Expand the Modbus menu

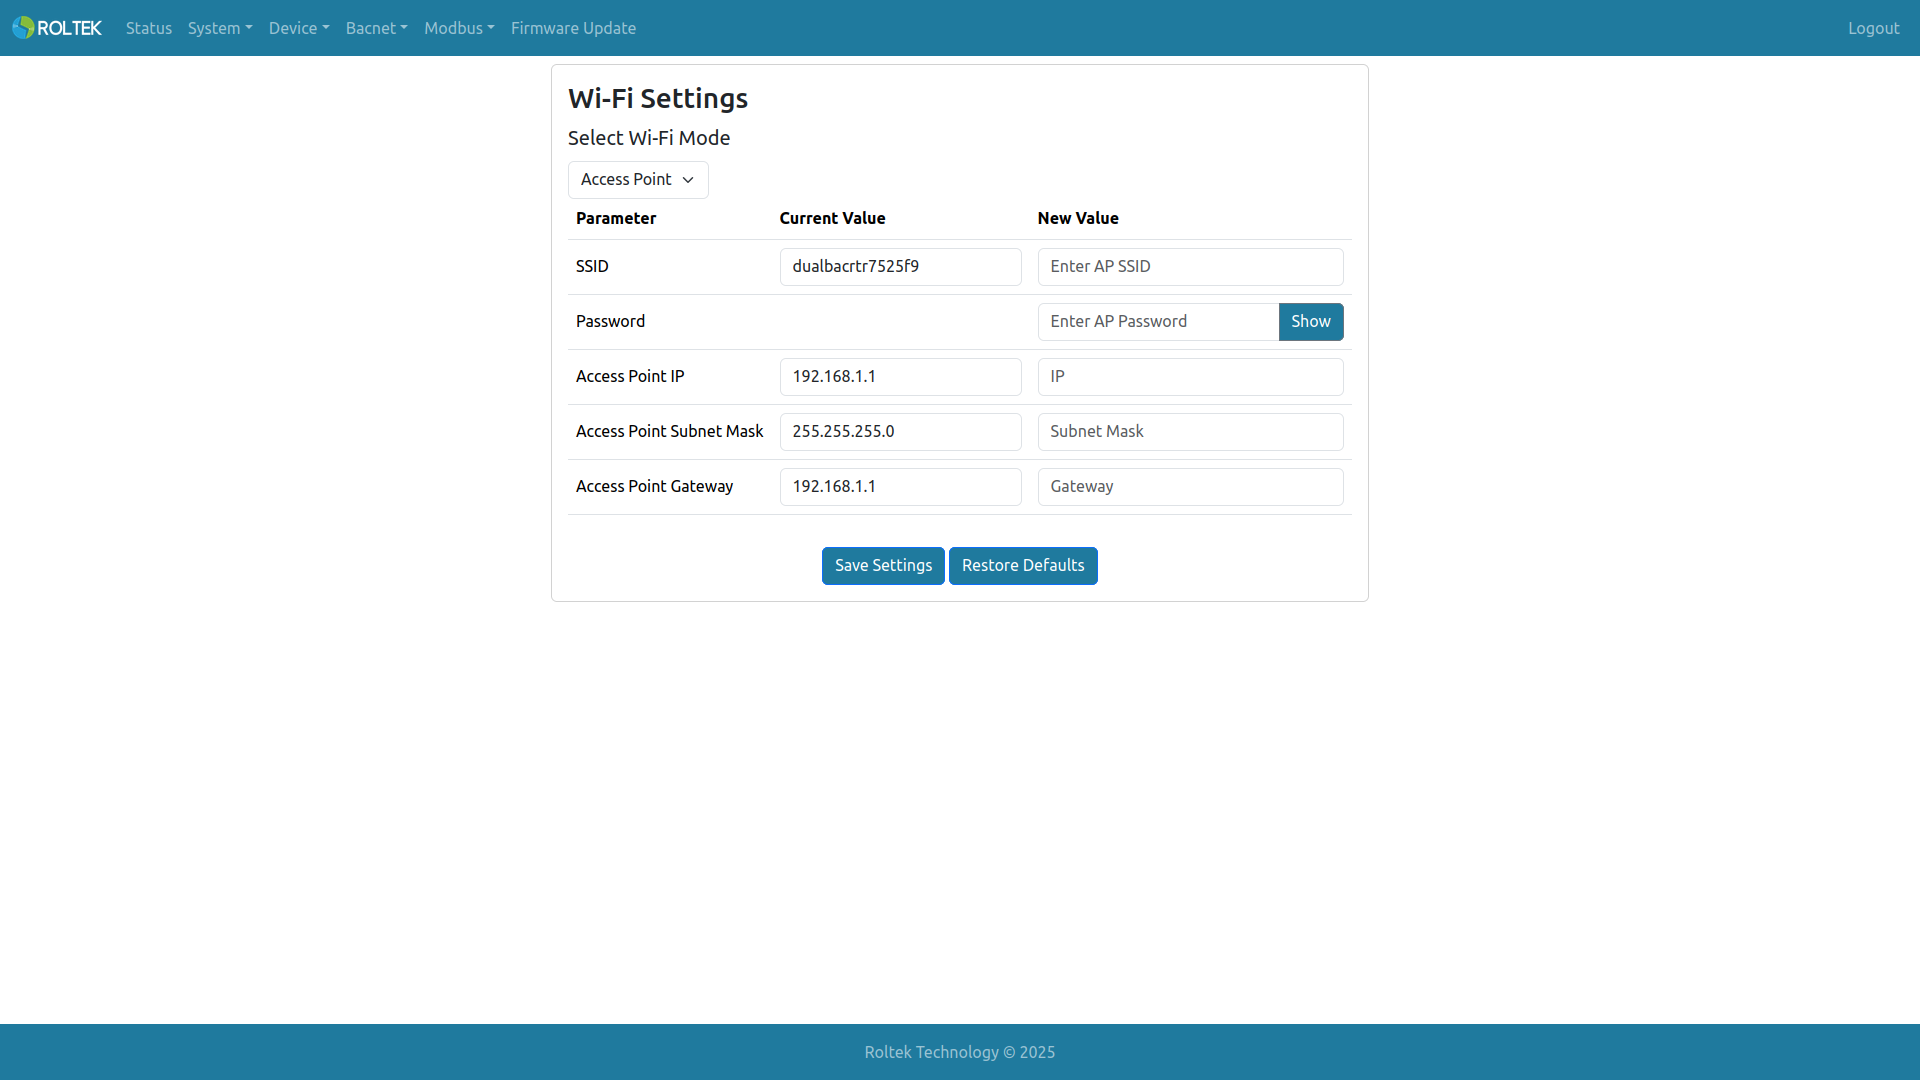(459, 28)
